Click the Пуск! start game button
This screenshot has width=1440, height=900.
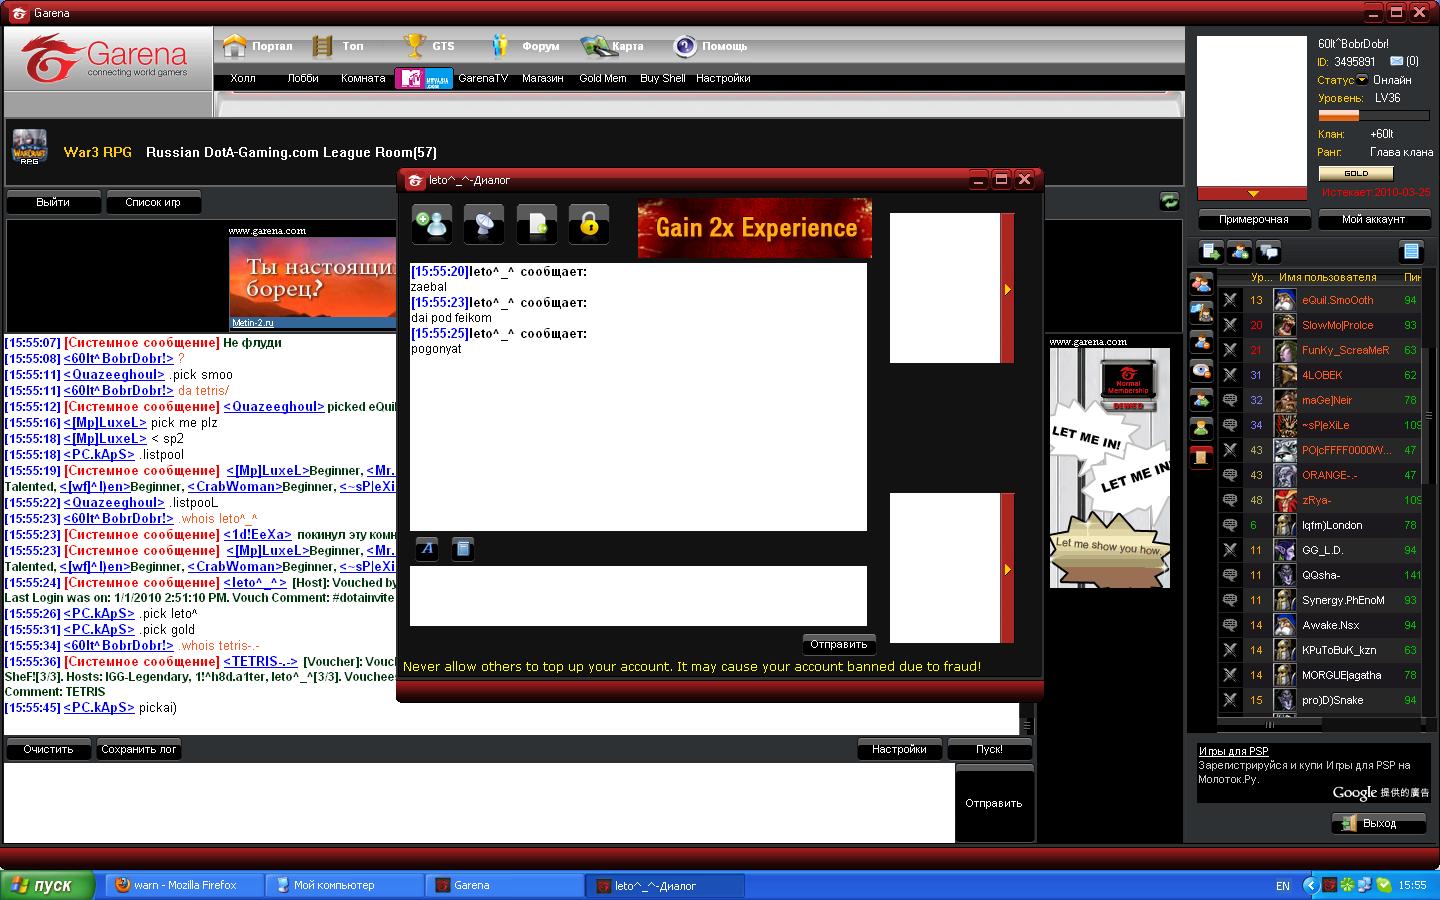tap(989, 749)
